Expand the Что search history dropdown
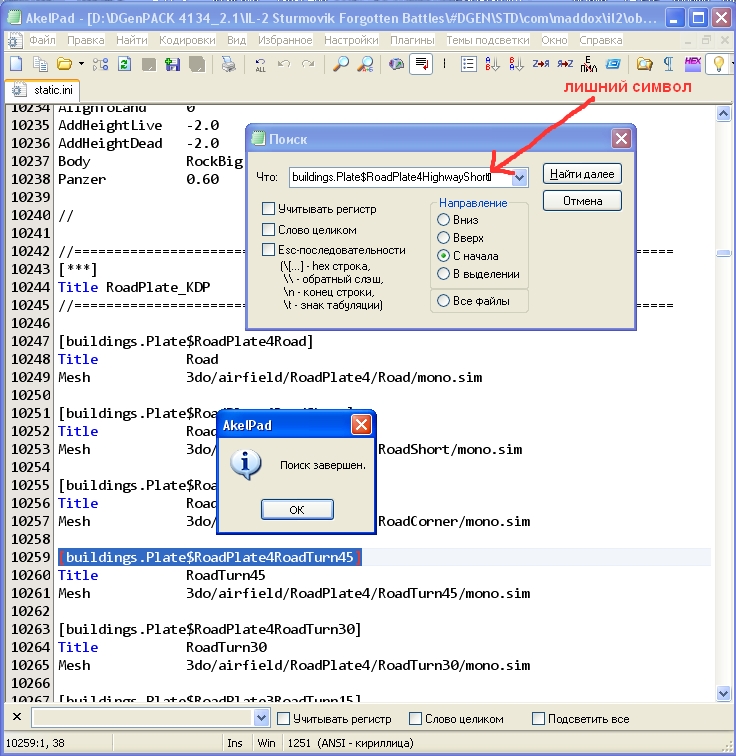 pos(519,177)
